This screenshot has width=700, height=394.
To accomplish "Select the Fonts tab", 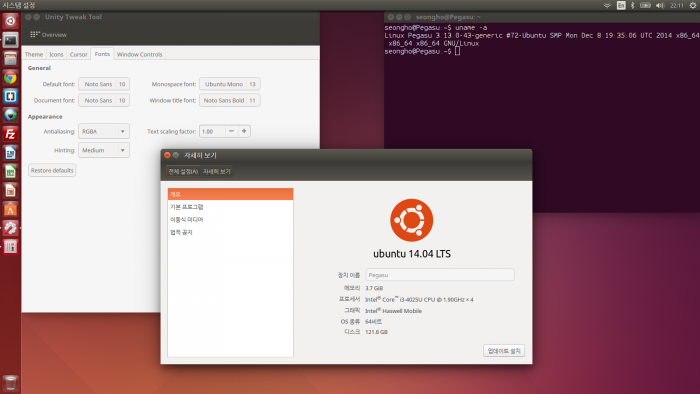I will tap(102, 54).
